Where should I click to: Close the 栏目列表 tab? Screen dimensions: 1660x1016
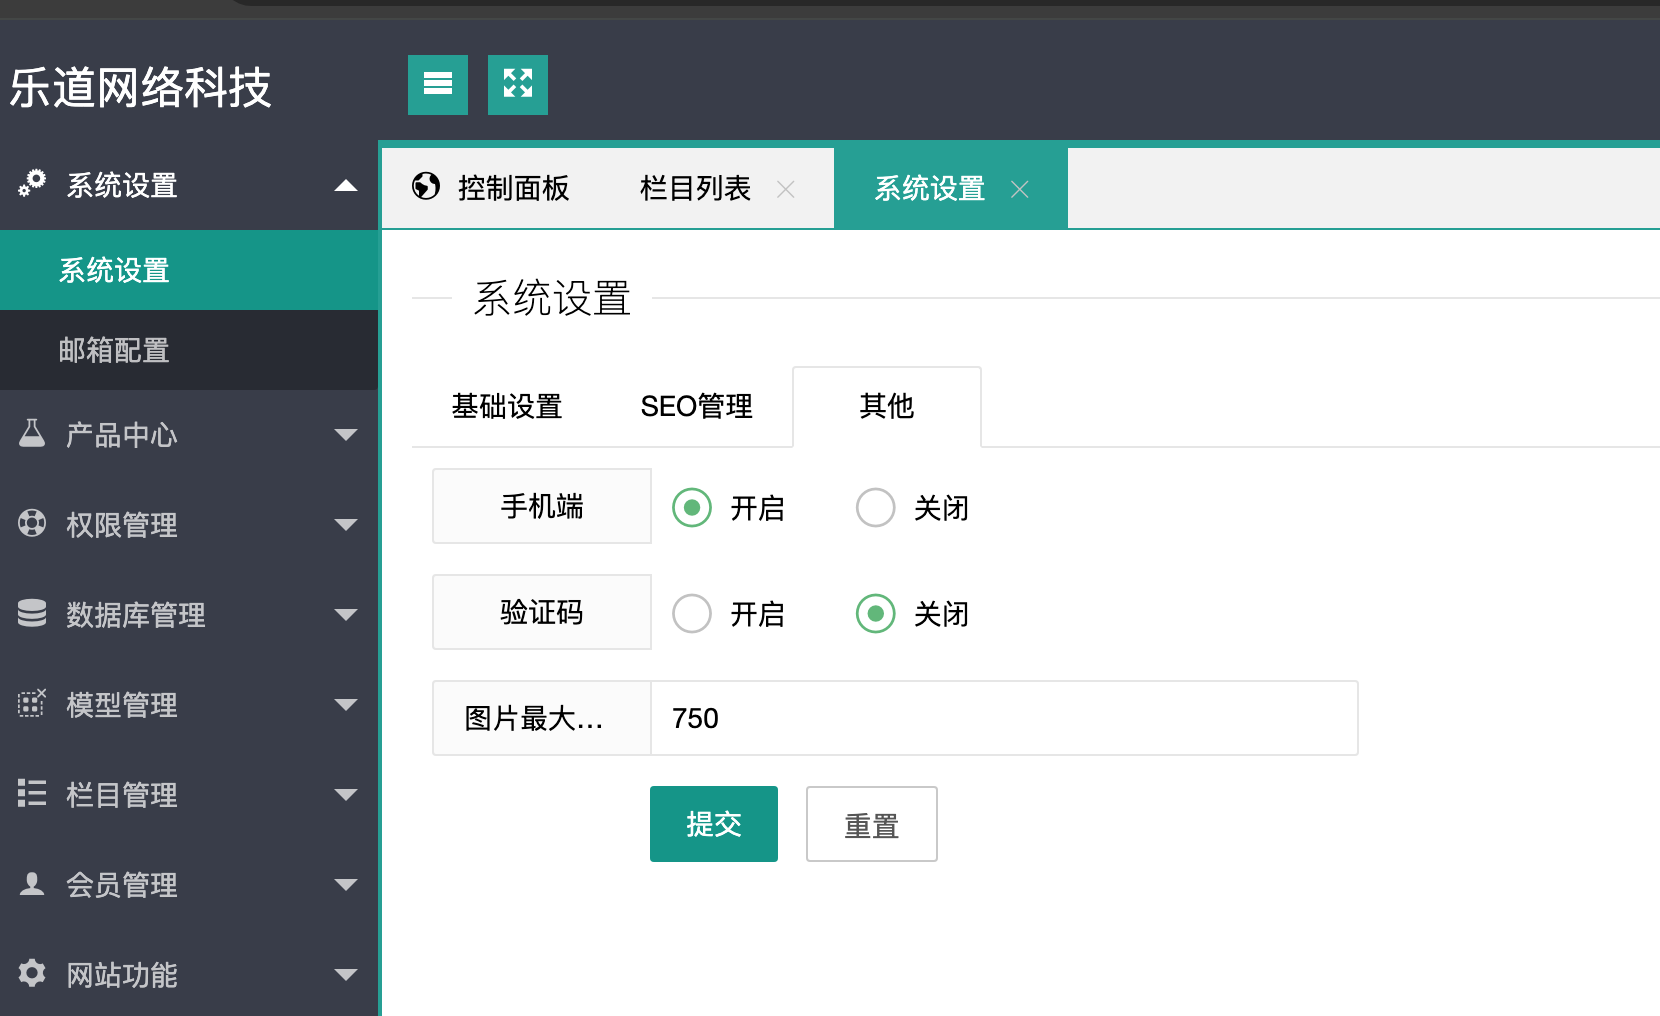(786, 189)
